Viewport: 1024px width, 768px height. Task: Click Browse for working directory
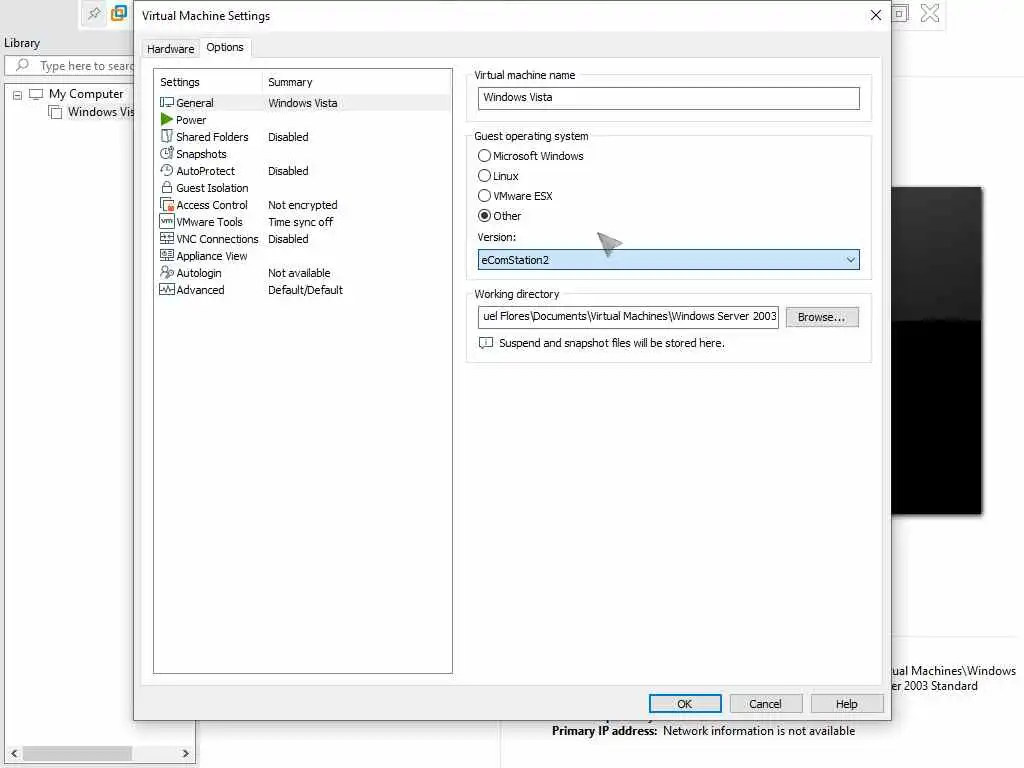[x=822, y=317]
